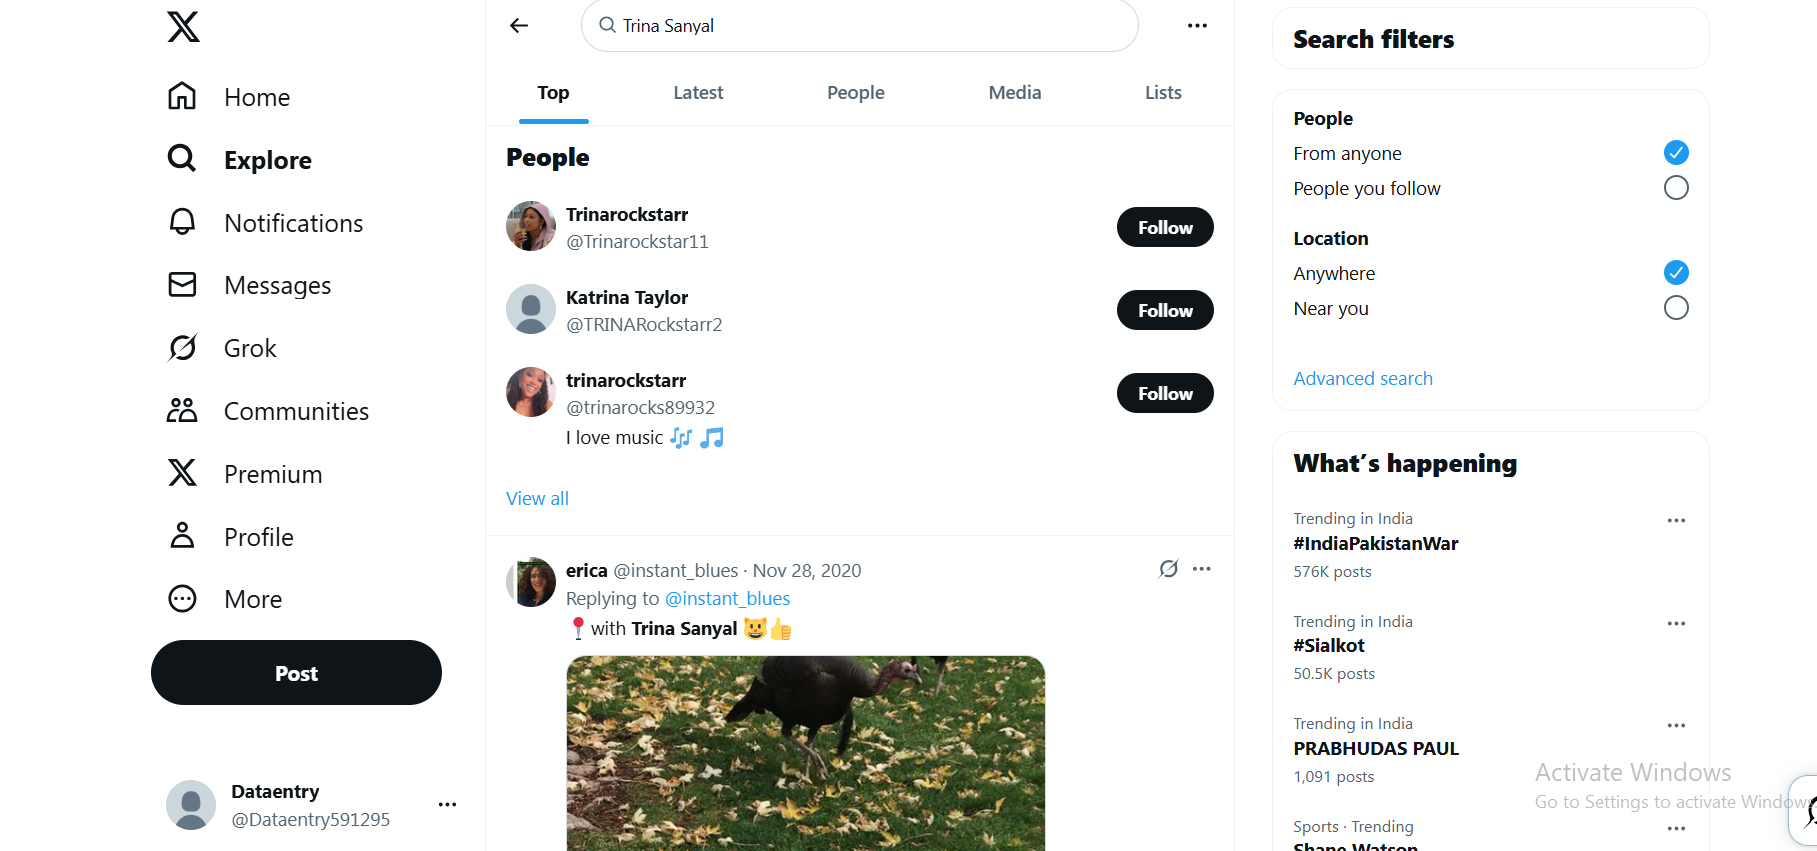Viewport: 1817px width, 851px height.
Task: Click the X logo icon
Action: click(x=184, y=26)
